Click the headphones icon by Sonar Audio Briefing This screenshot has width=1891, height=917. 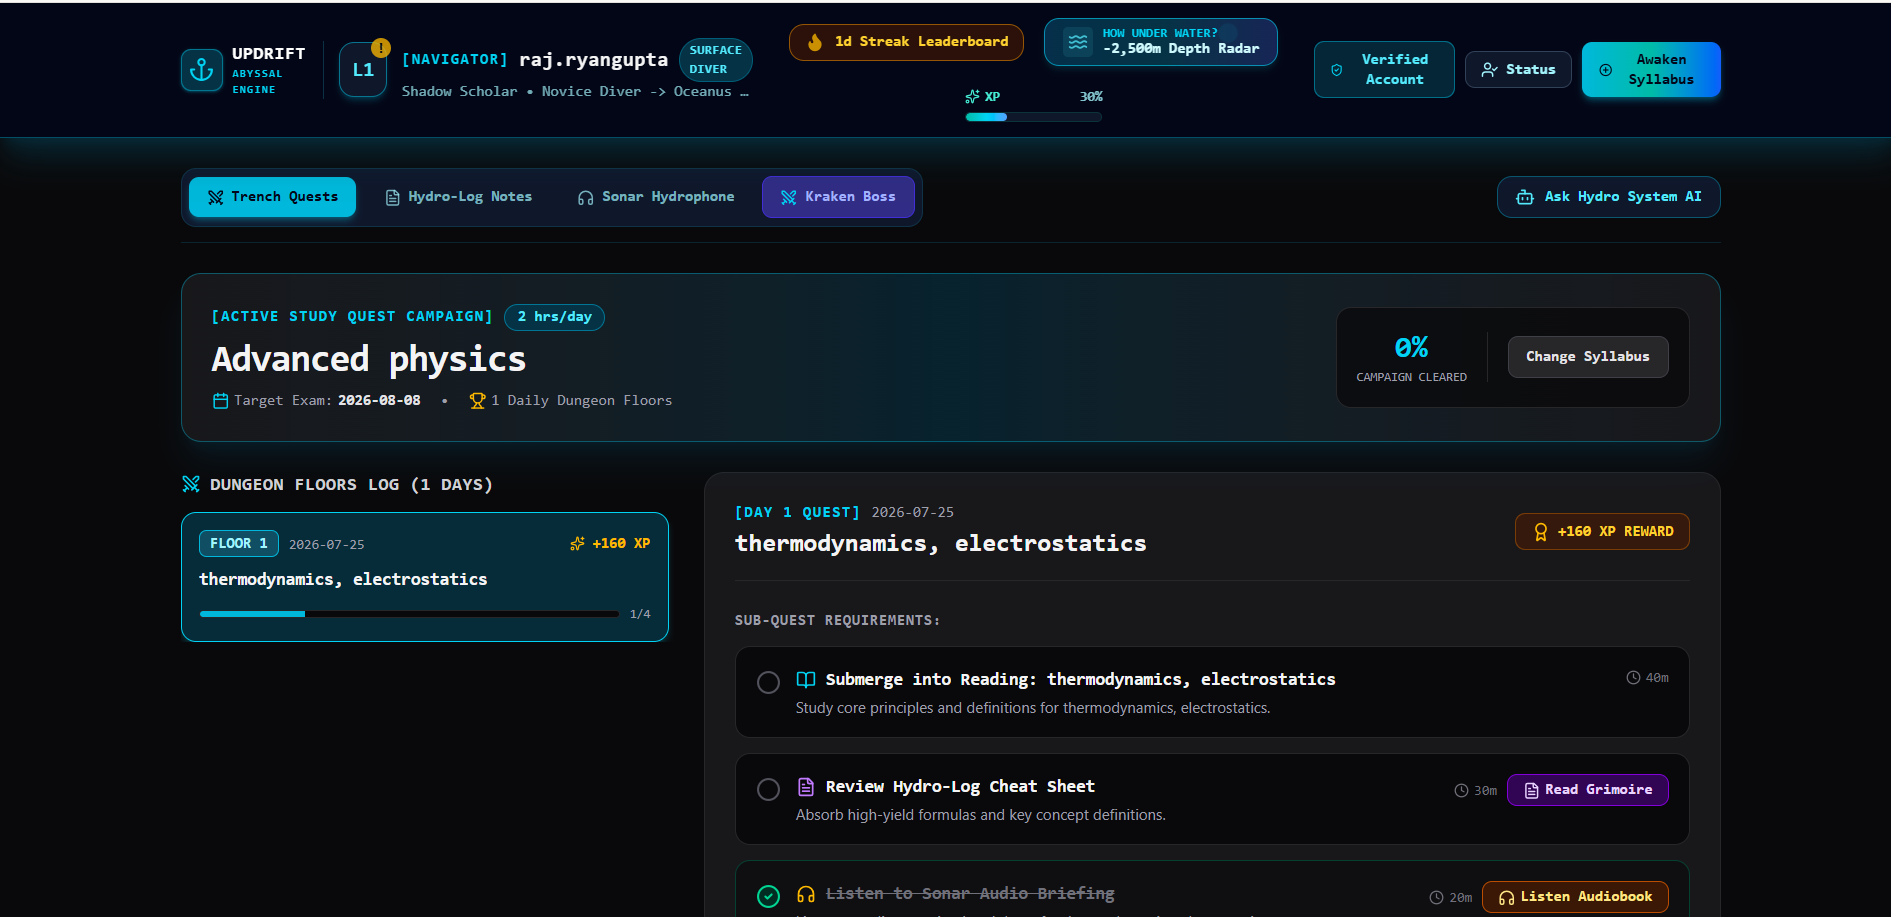click(806, 894)
